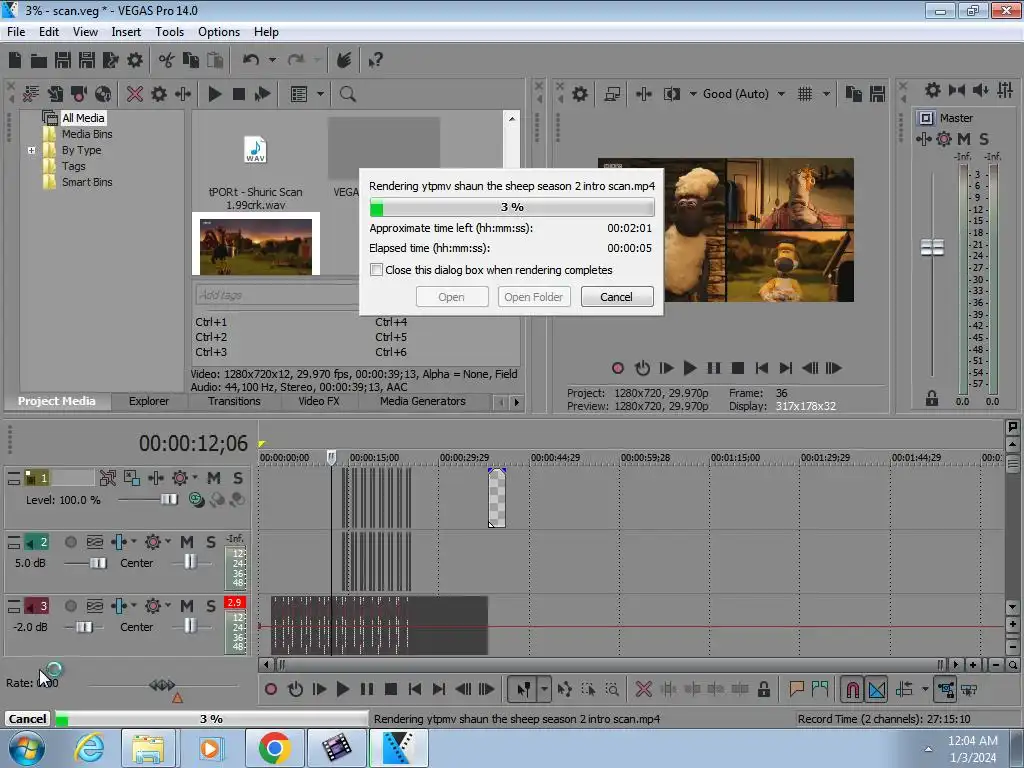Open the Tools menu
The height and width of the screenshot is (768, 1024).
[x=169, y=31]
